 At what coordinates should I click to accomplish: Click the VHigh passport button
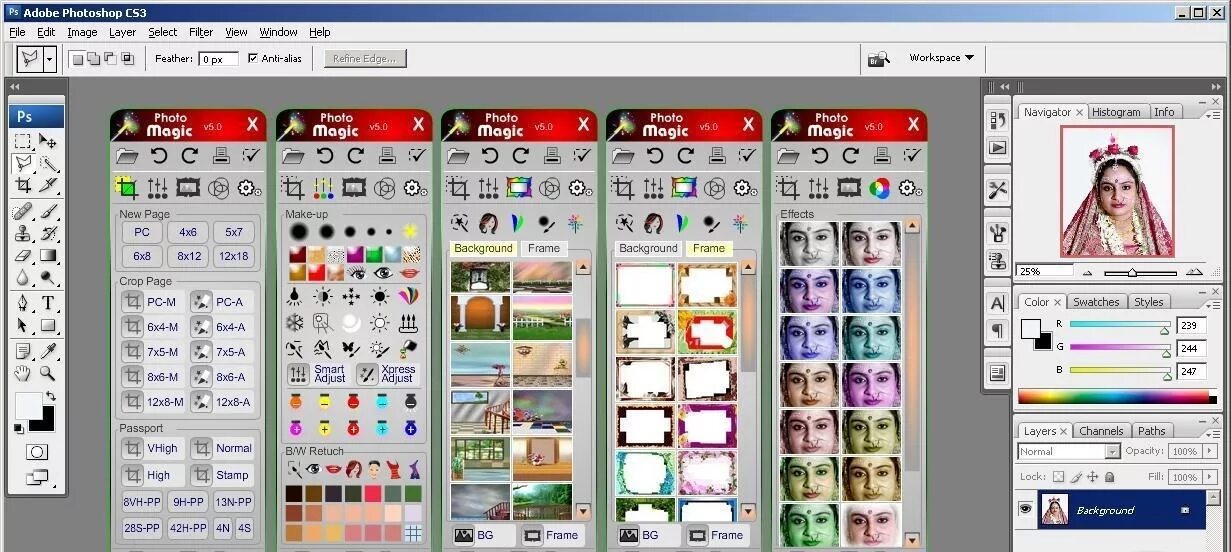pos(151,448)
